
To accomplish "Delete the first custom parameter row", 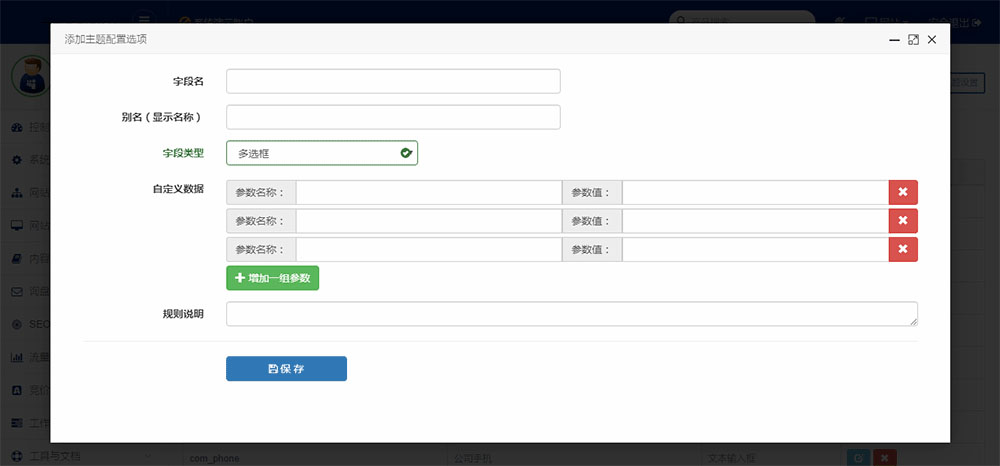I will [903, 192].
